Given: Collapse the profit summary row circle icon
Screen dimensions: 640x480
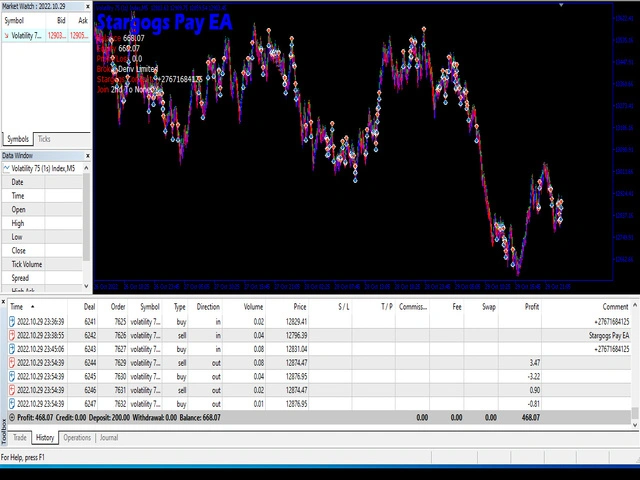Looking at the screenshot, I should [12, 417].
